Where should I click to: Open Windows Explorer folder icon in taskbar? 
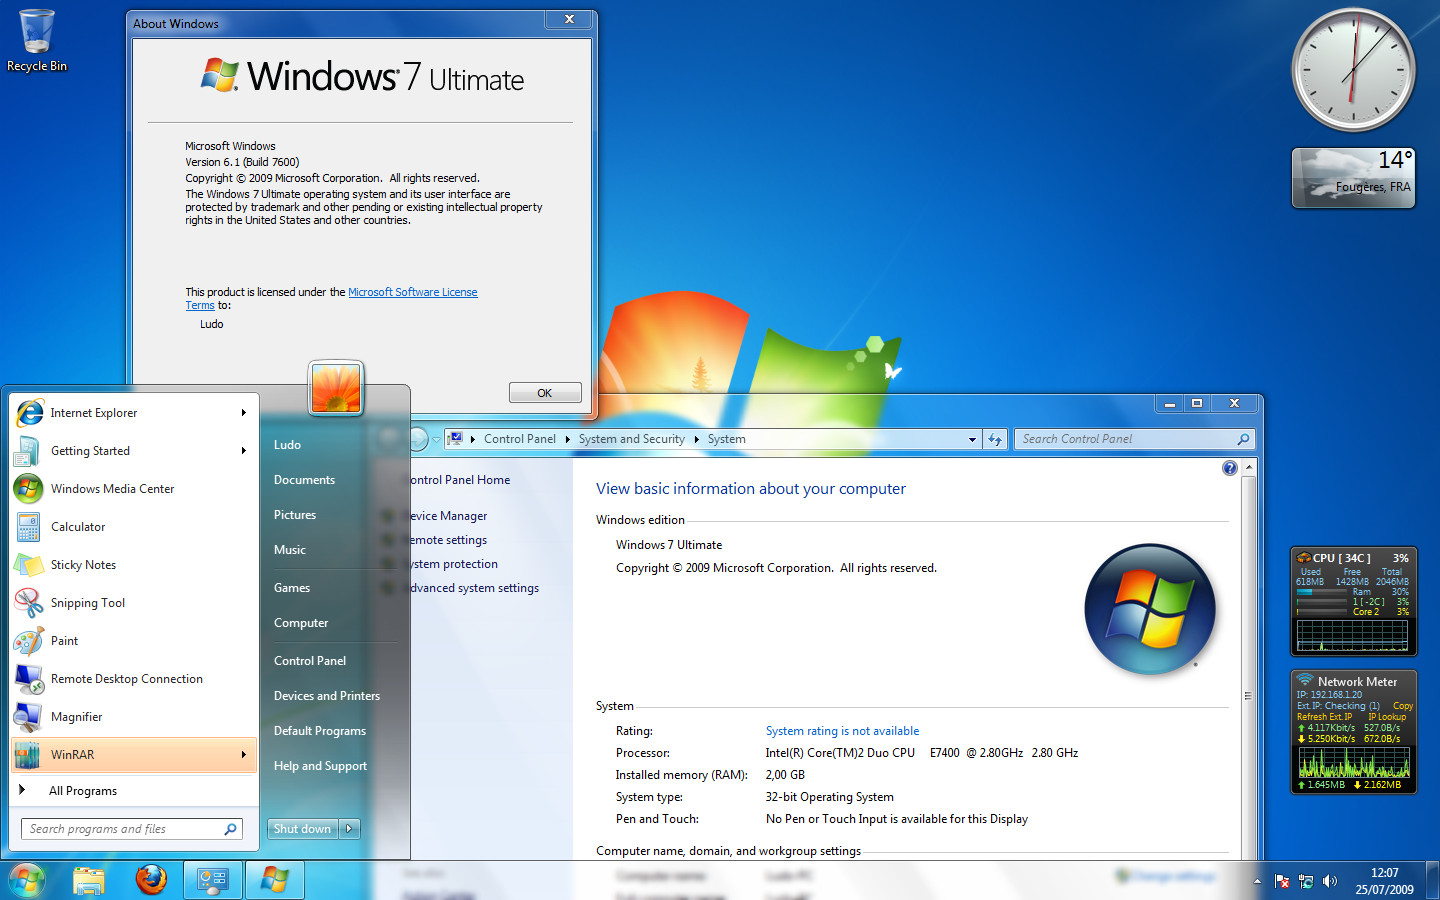point(89,880)
